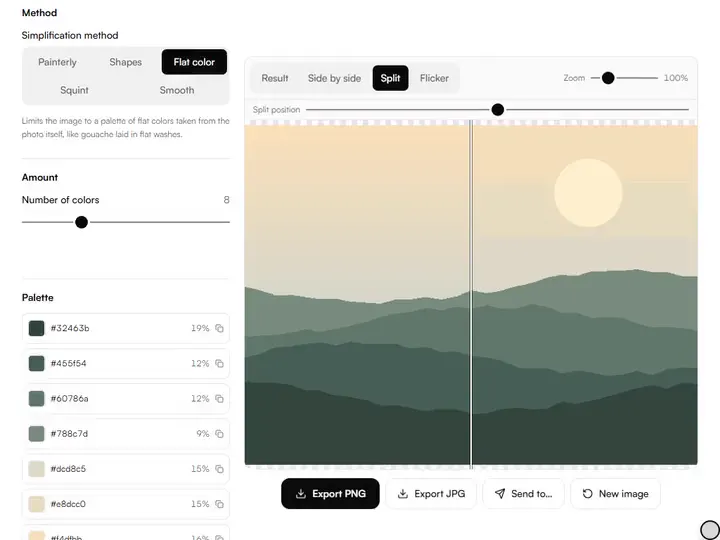Click the Split position slider handle

point(498,110)
